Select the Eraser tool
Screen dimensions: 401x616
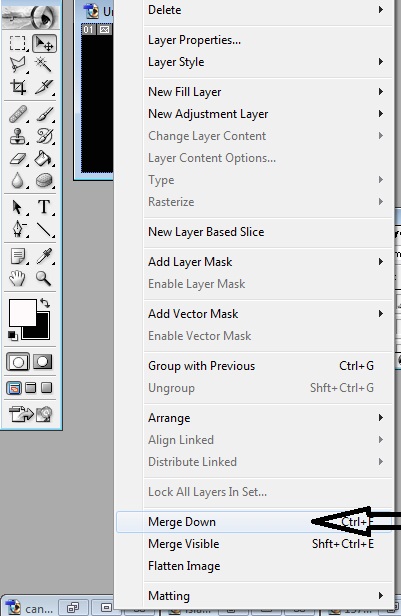[18, 159]
